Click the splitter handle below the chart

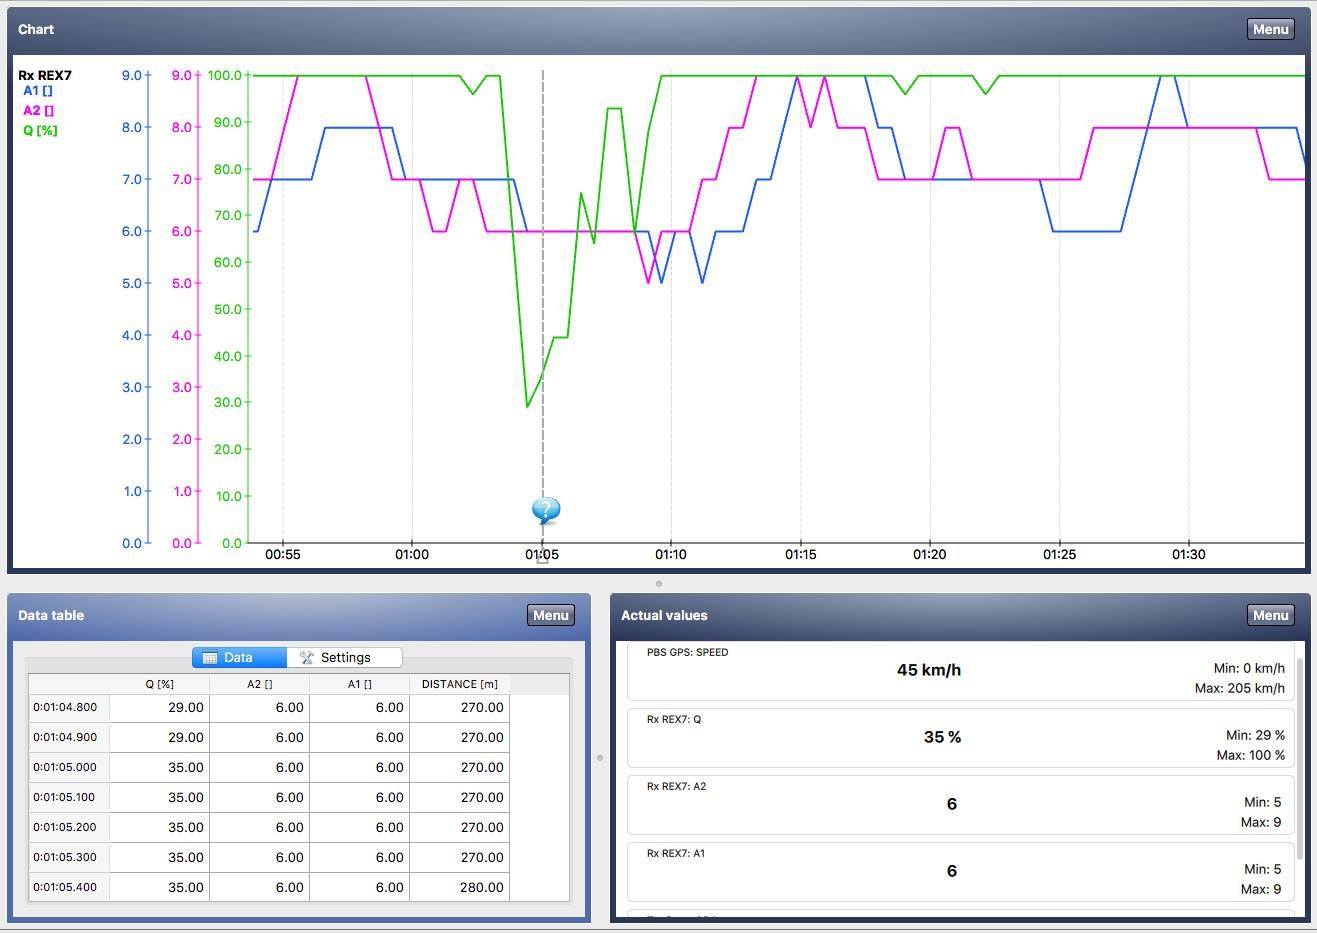click(658, 583)
